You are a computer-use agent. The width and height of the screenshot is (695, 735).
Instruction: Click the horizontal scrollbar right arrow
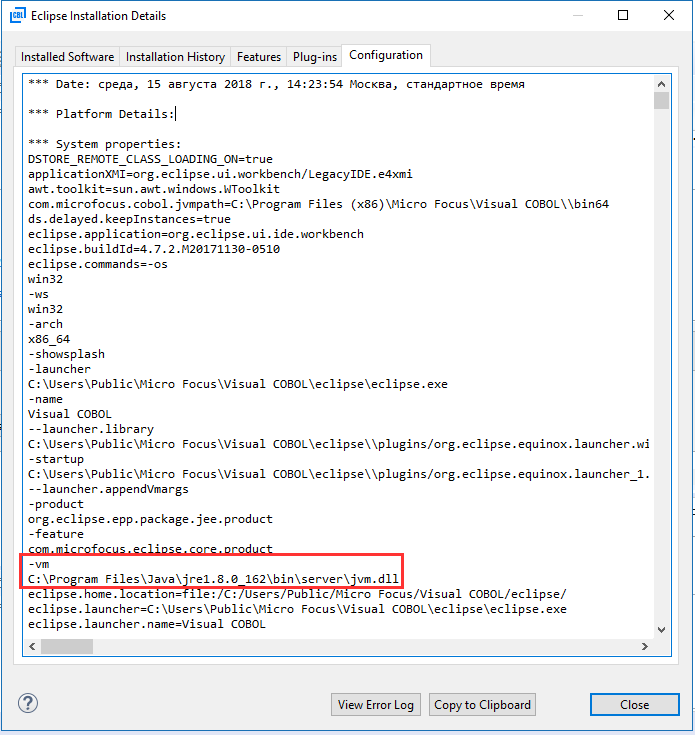click(644, 646)
